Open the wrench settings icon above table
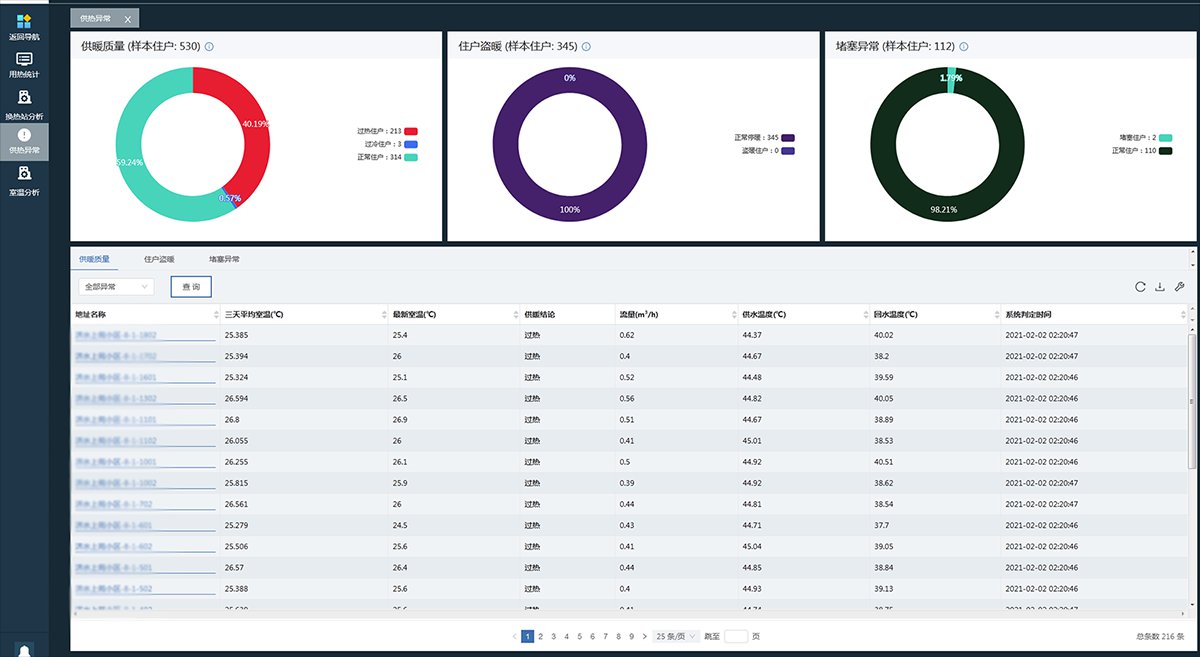1200x657 pixels. point(1180,287)
